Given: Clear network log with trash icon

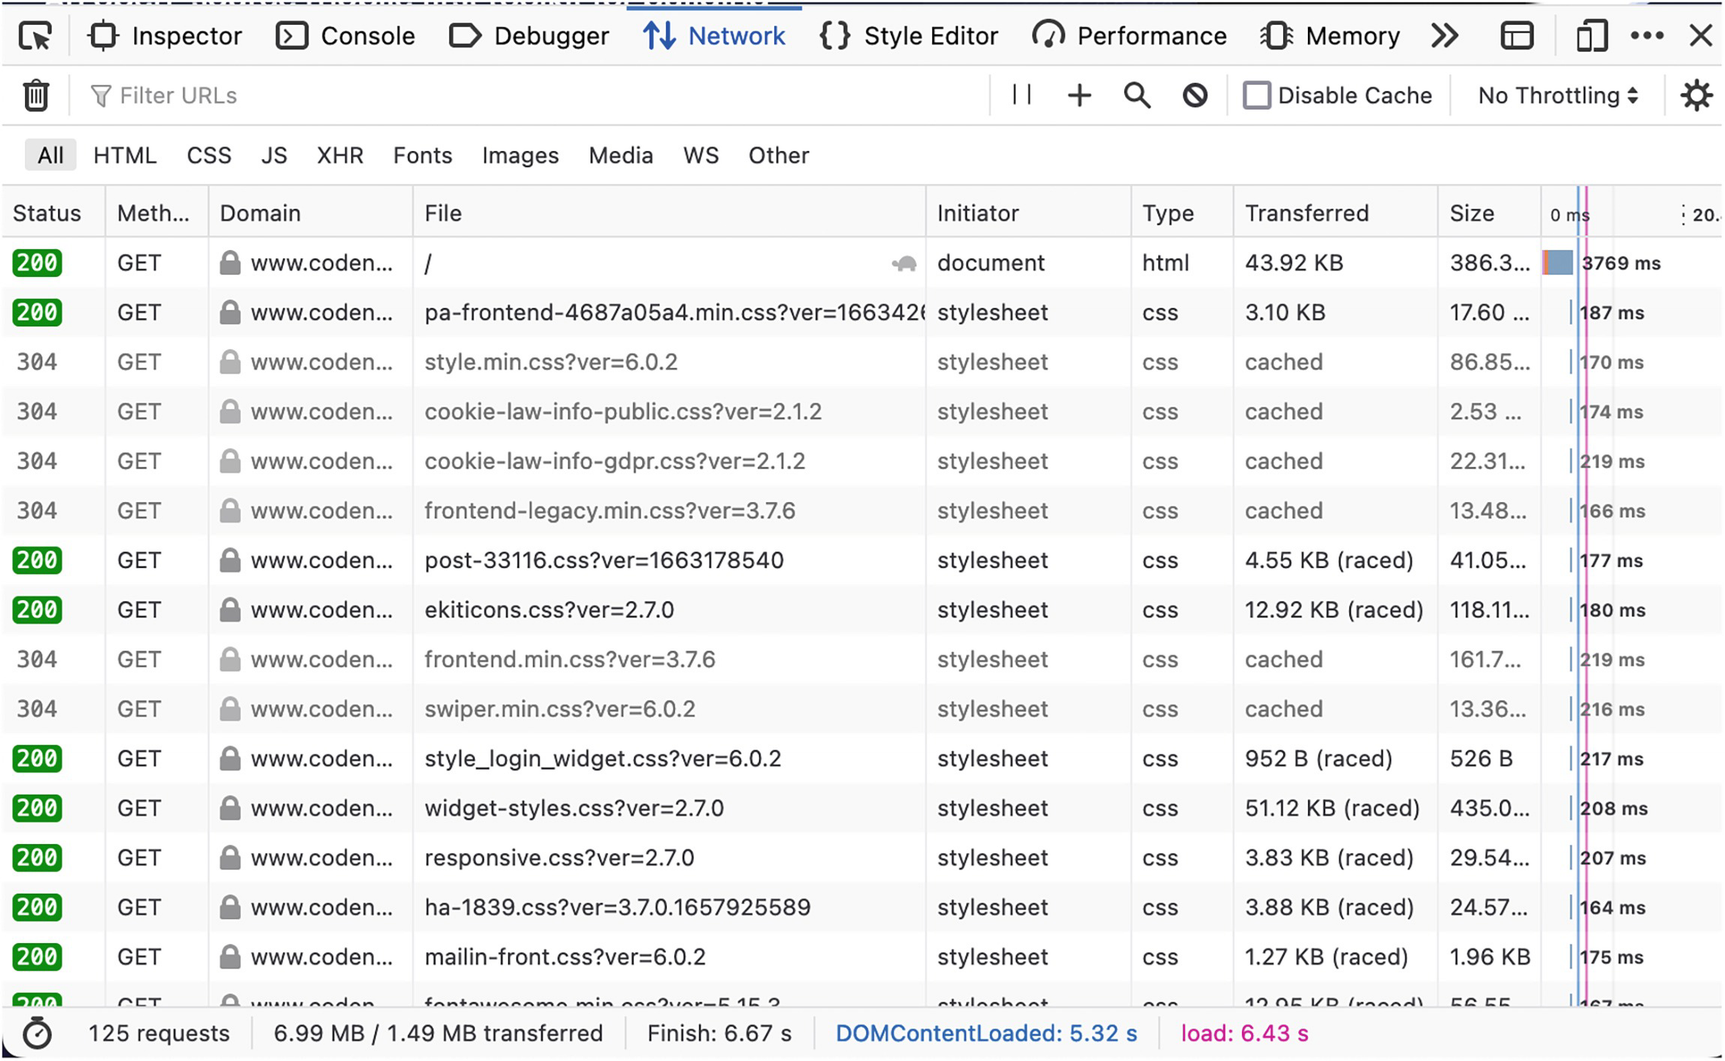Looking at the screenshot, I should [36, 96].
